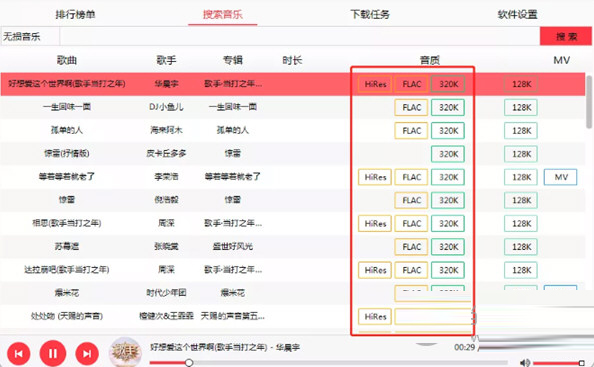This screenshot has height=367, width=594.
Task: Download 128K for 惊雷(抒情版)
Action: pyautogui.click(x=521, y=154)
